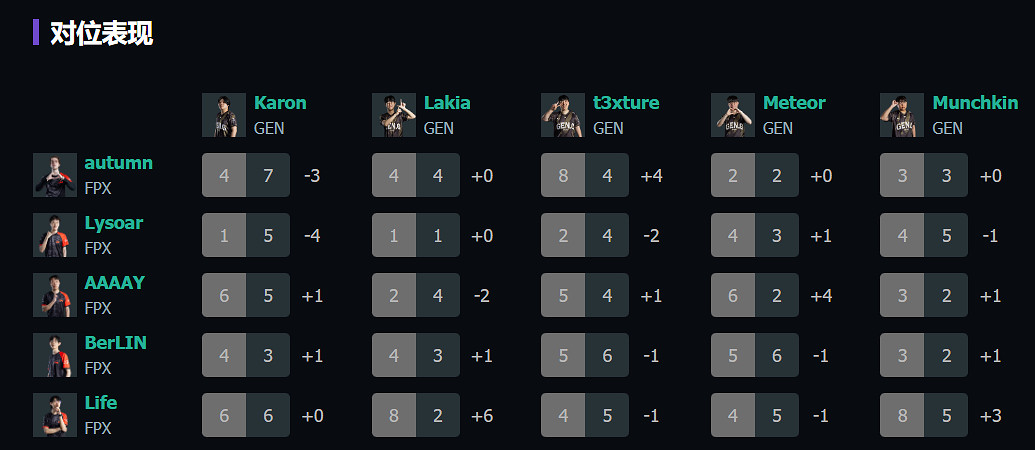Click Lakia's player portrait

coord(393,115)
